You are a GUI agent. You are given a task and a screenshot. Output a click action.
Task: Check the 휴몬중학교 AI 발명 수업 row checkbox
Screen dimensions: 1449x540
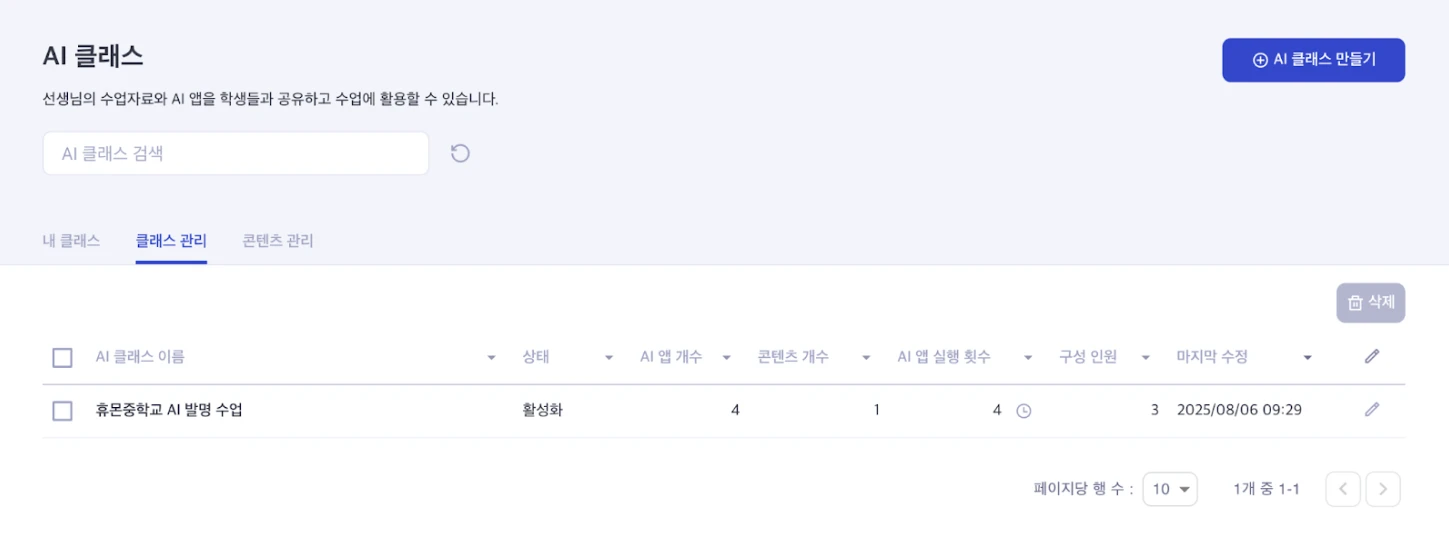[x=62, y=410]
